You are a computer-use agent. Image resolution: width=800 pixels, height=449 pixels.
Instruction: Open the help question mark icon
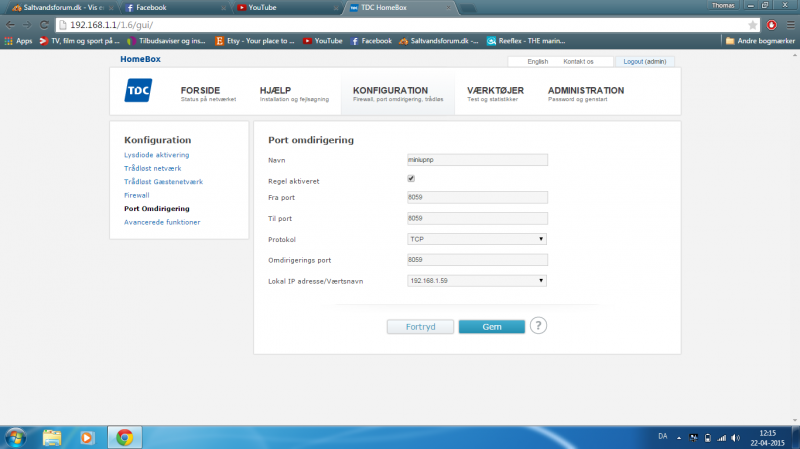[538, 325]
